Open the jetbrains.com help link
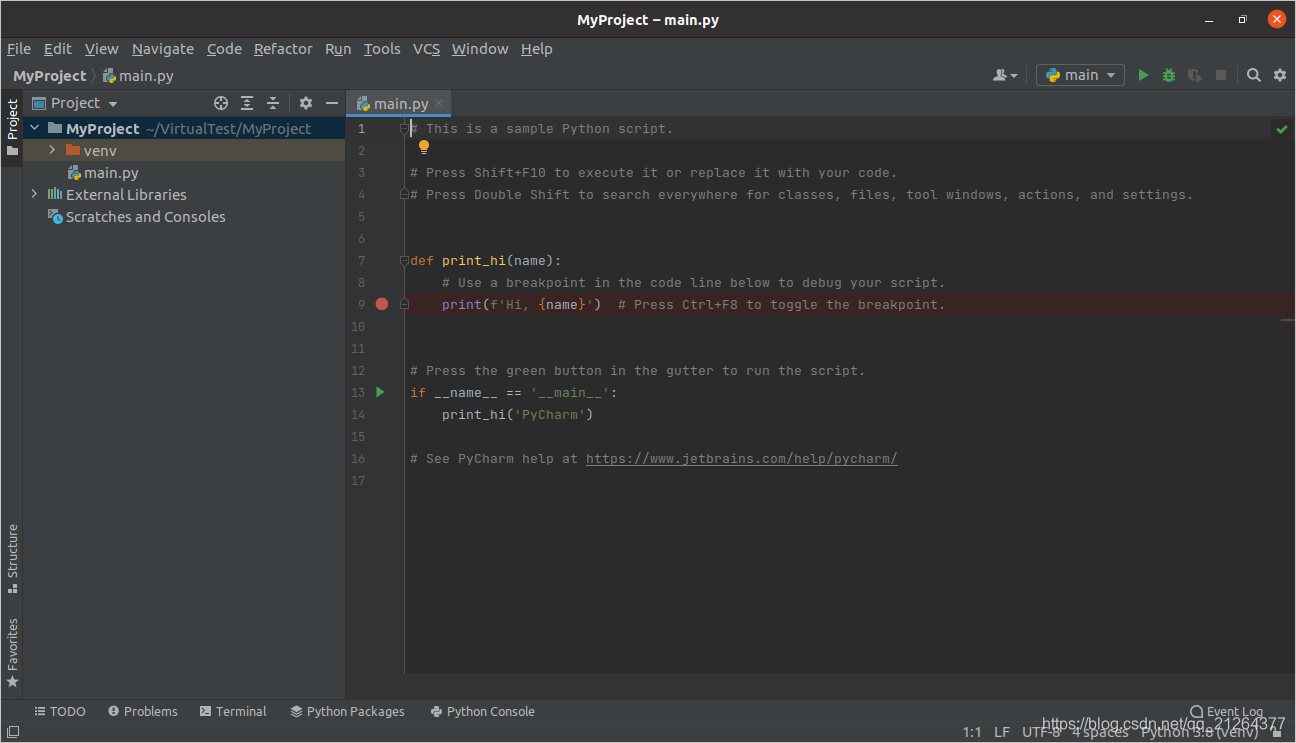This screenshot has width=1296, height=743. (x=741, y=458)
